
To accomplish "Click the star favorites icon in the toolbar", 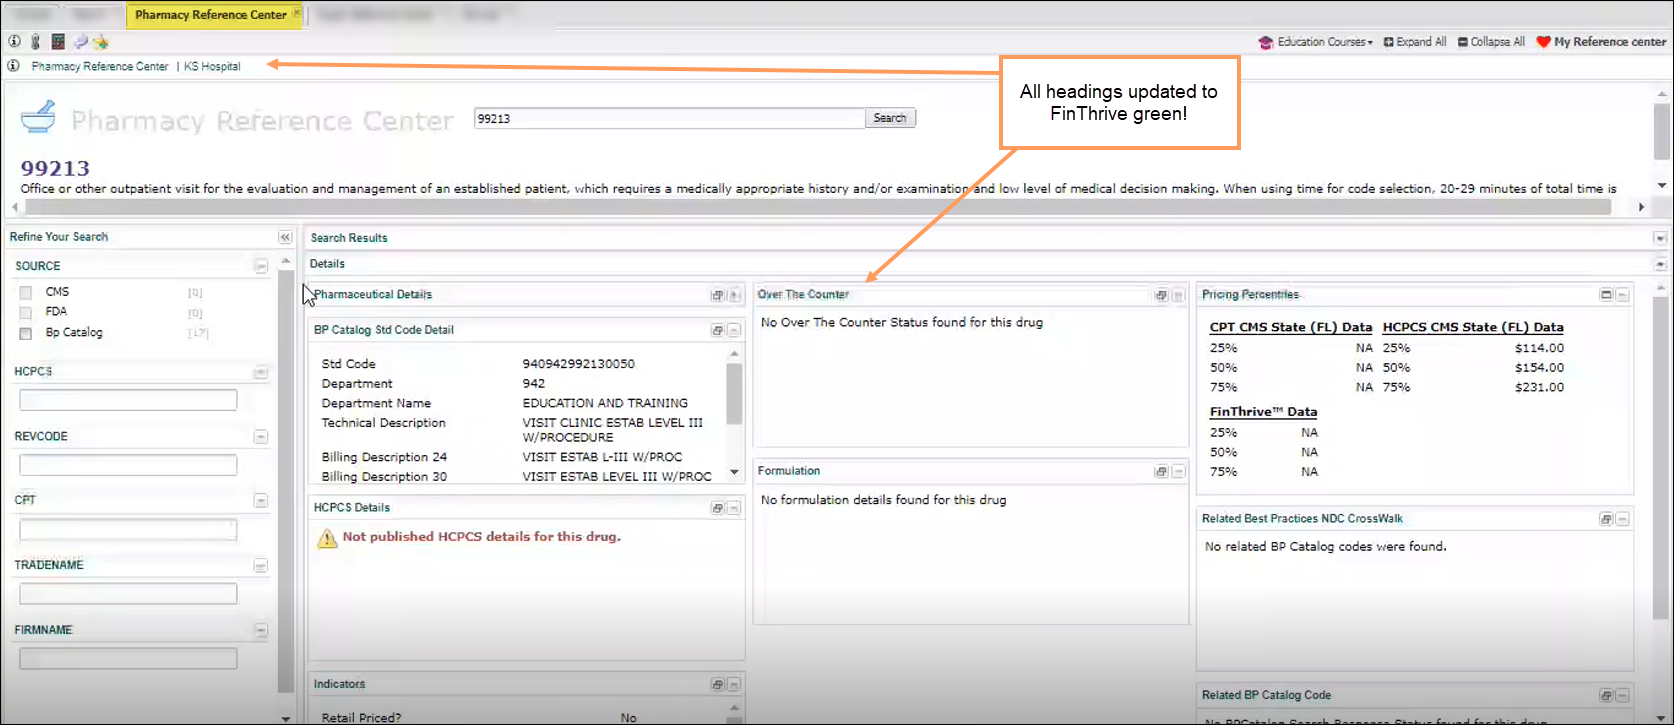I will pyautogui.click(x=101, y=42).
